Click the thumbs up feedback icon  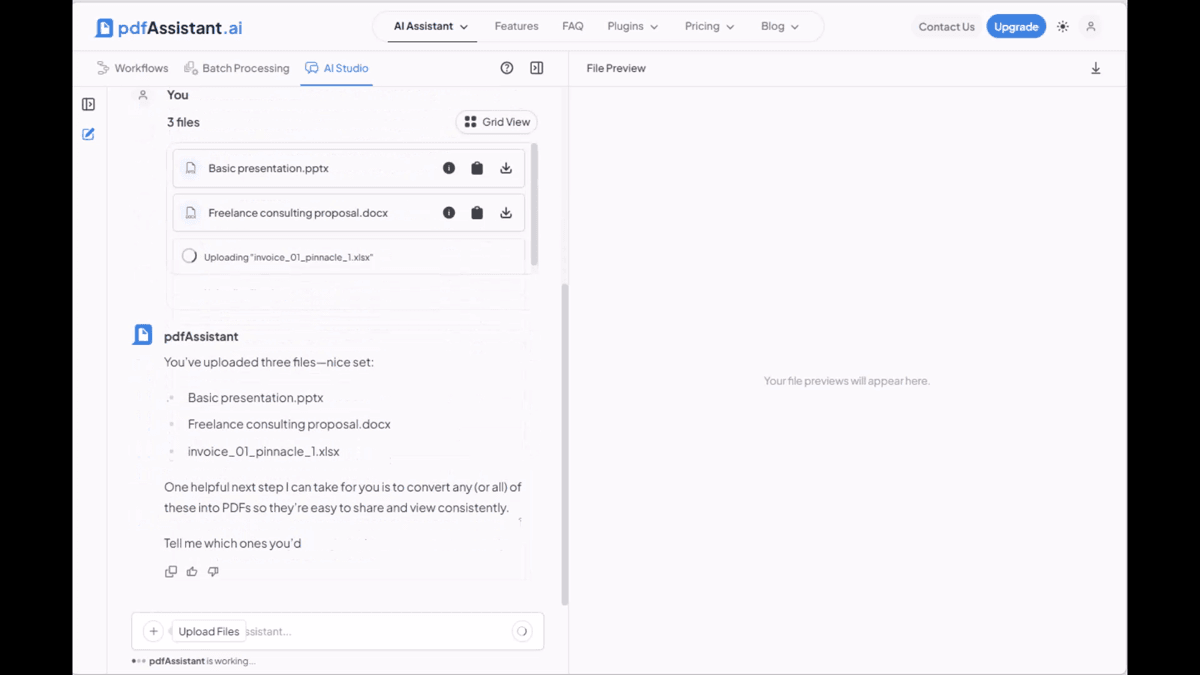coord(192,572)
